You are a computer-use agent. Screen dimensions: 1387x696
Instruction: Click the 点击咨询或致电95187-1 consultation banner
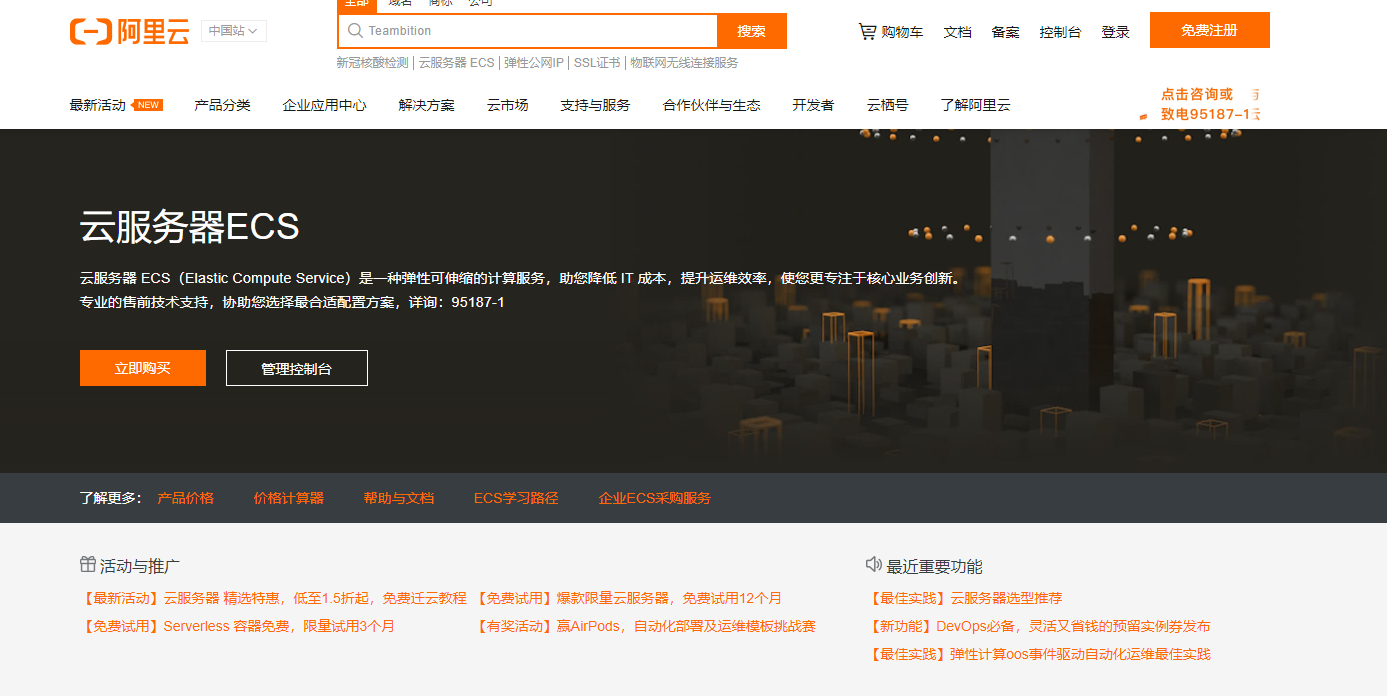1200,104
